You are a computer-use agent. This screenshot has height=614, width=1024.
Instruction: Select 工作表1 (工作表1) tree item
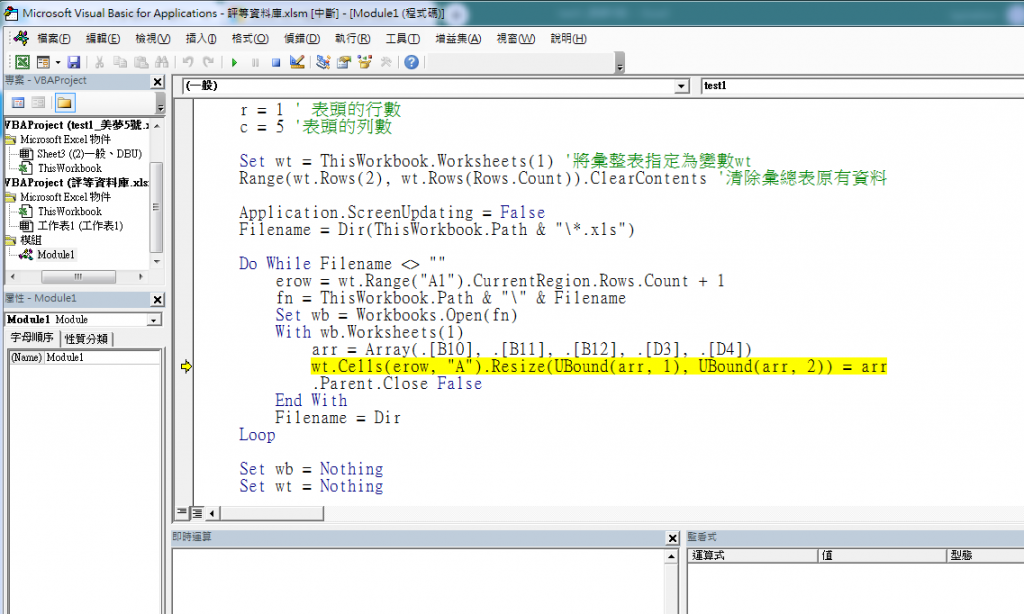(x=80, y=225)
